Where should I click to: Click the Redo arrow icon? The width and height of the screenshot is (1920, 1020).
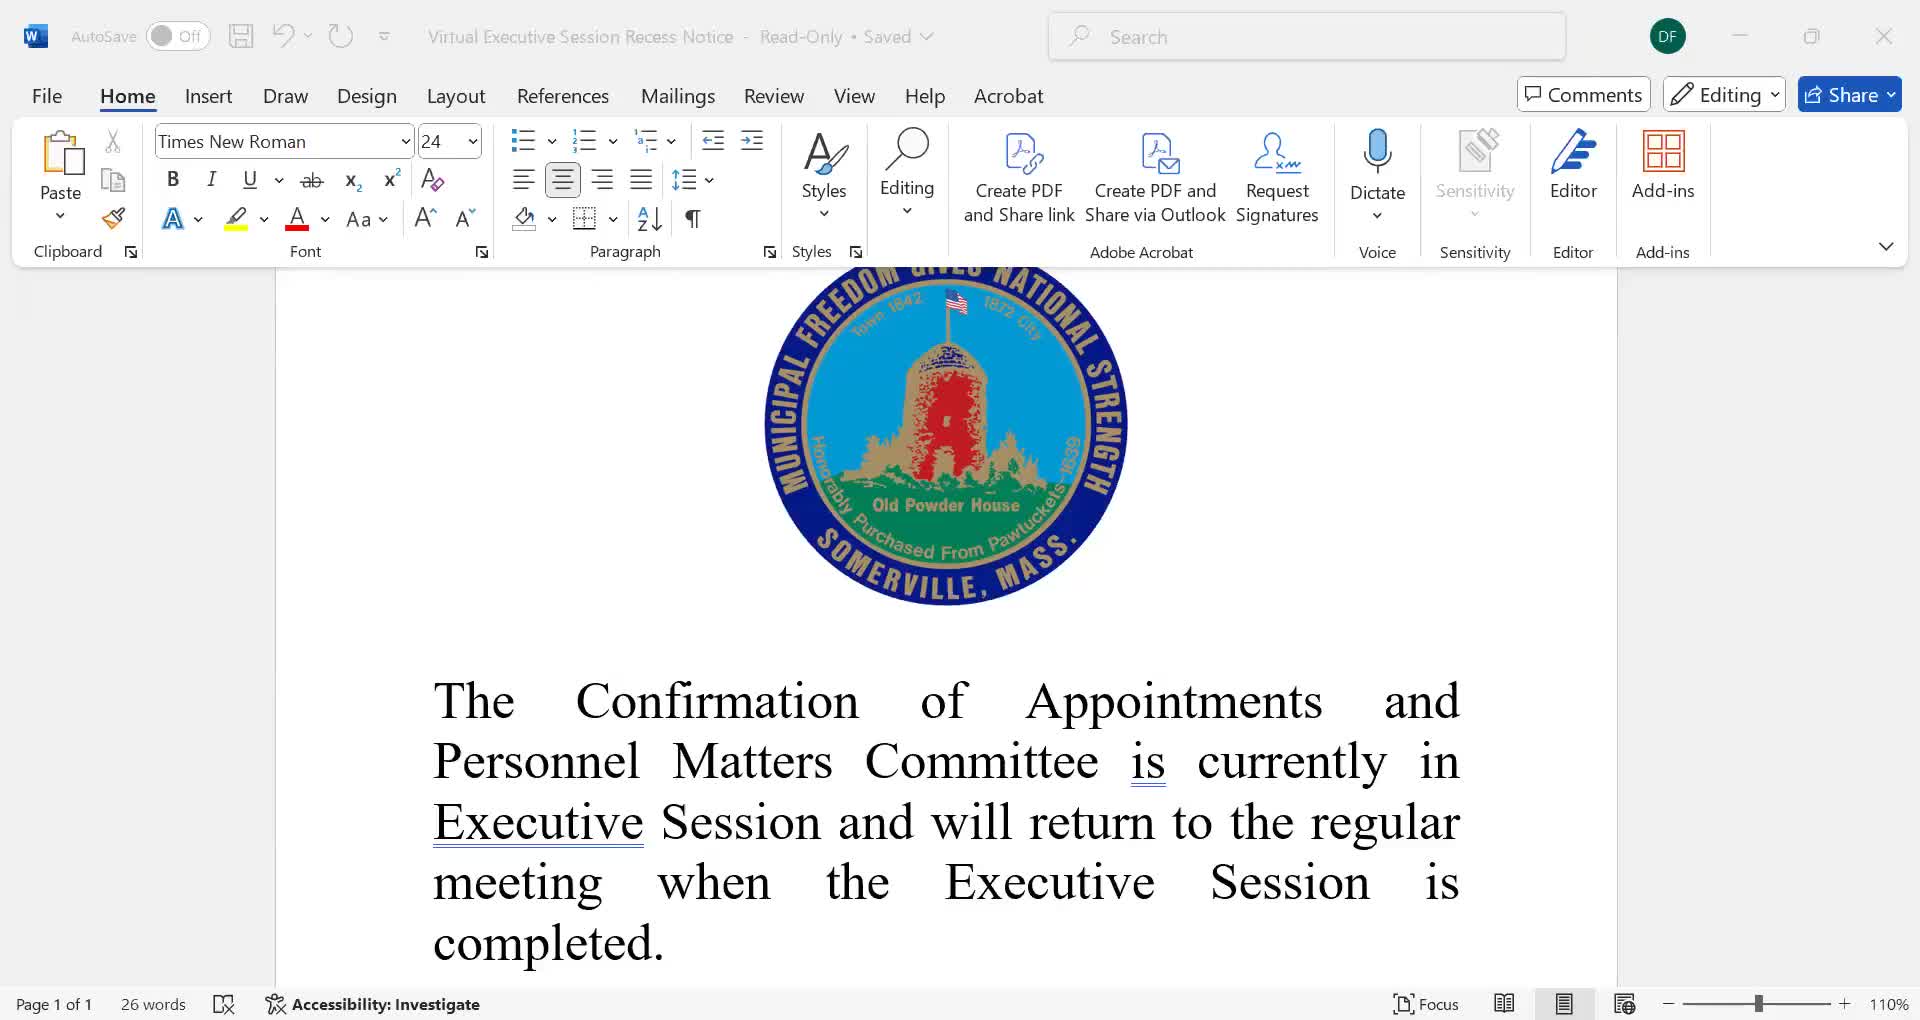coord(341,36)
